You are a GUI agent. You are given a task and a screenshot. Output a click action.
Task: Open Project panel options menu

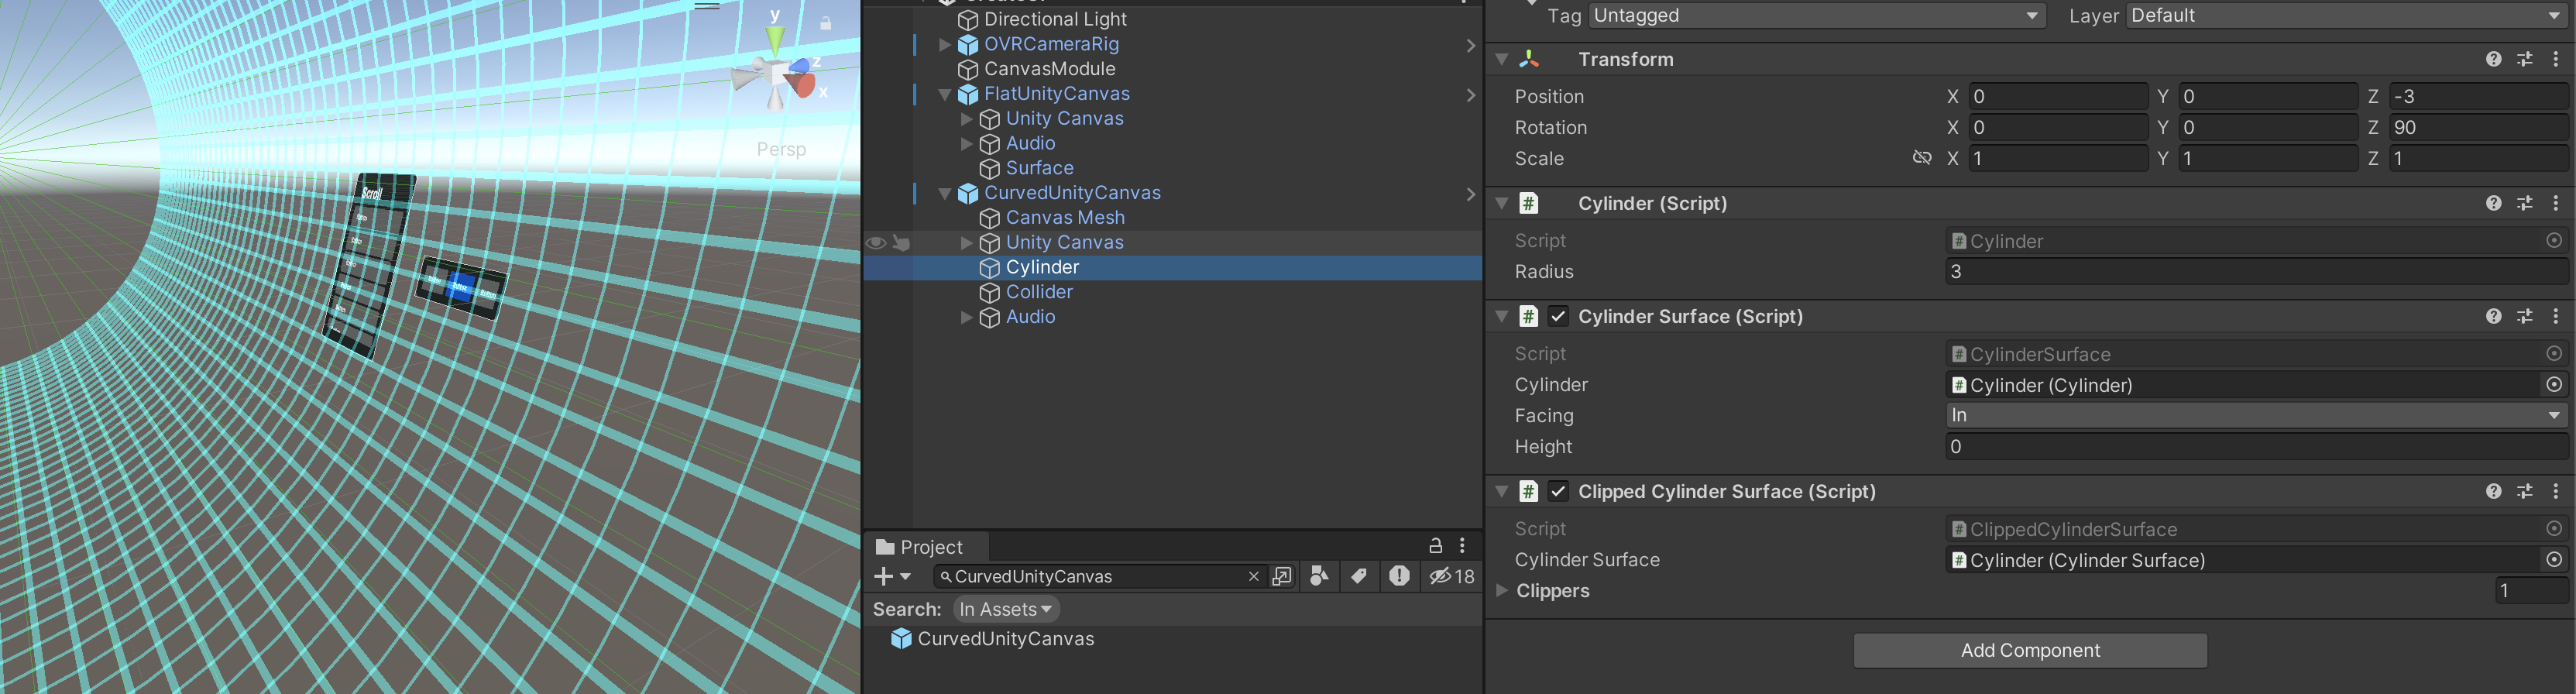1462,545
